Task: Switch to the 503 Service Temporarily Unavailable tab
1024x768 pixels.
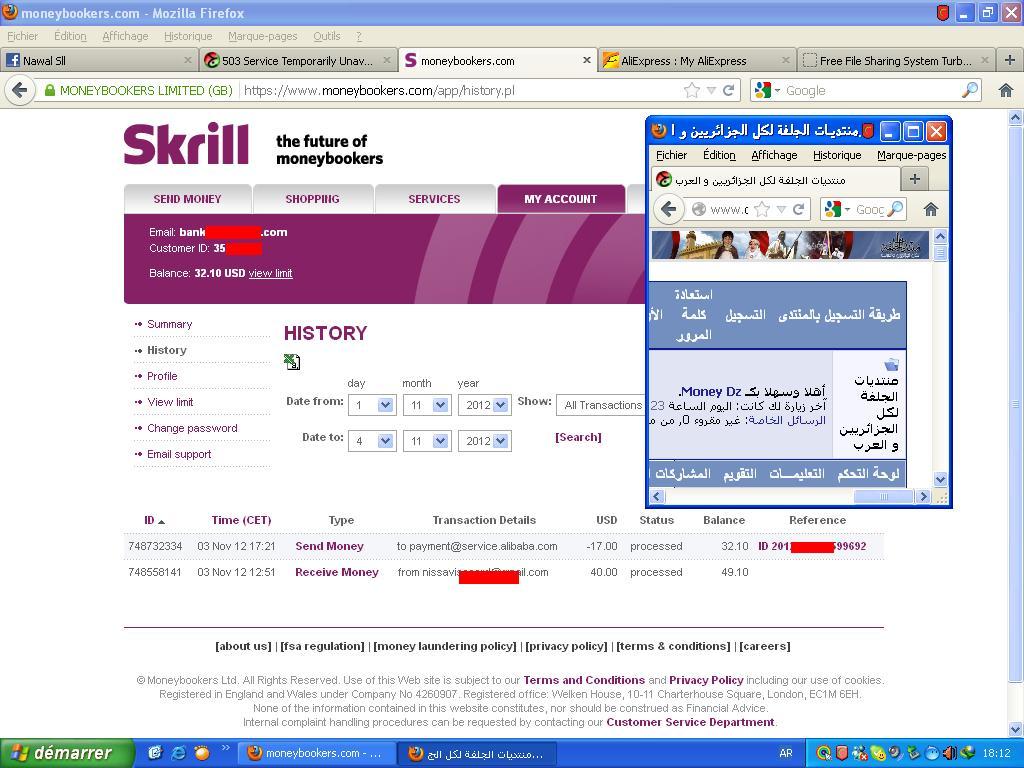Action: [x=297, y=60]
